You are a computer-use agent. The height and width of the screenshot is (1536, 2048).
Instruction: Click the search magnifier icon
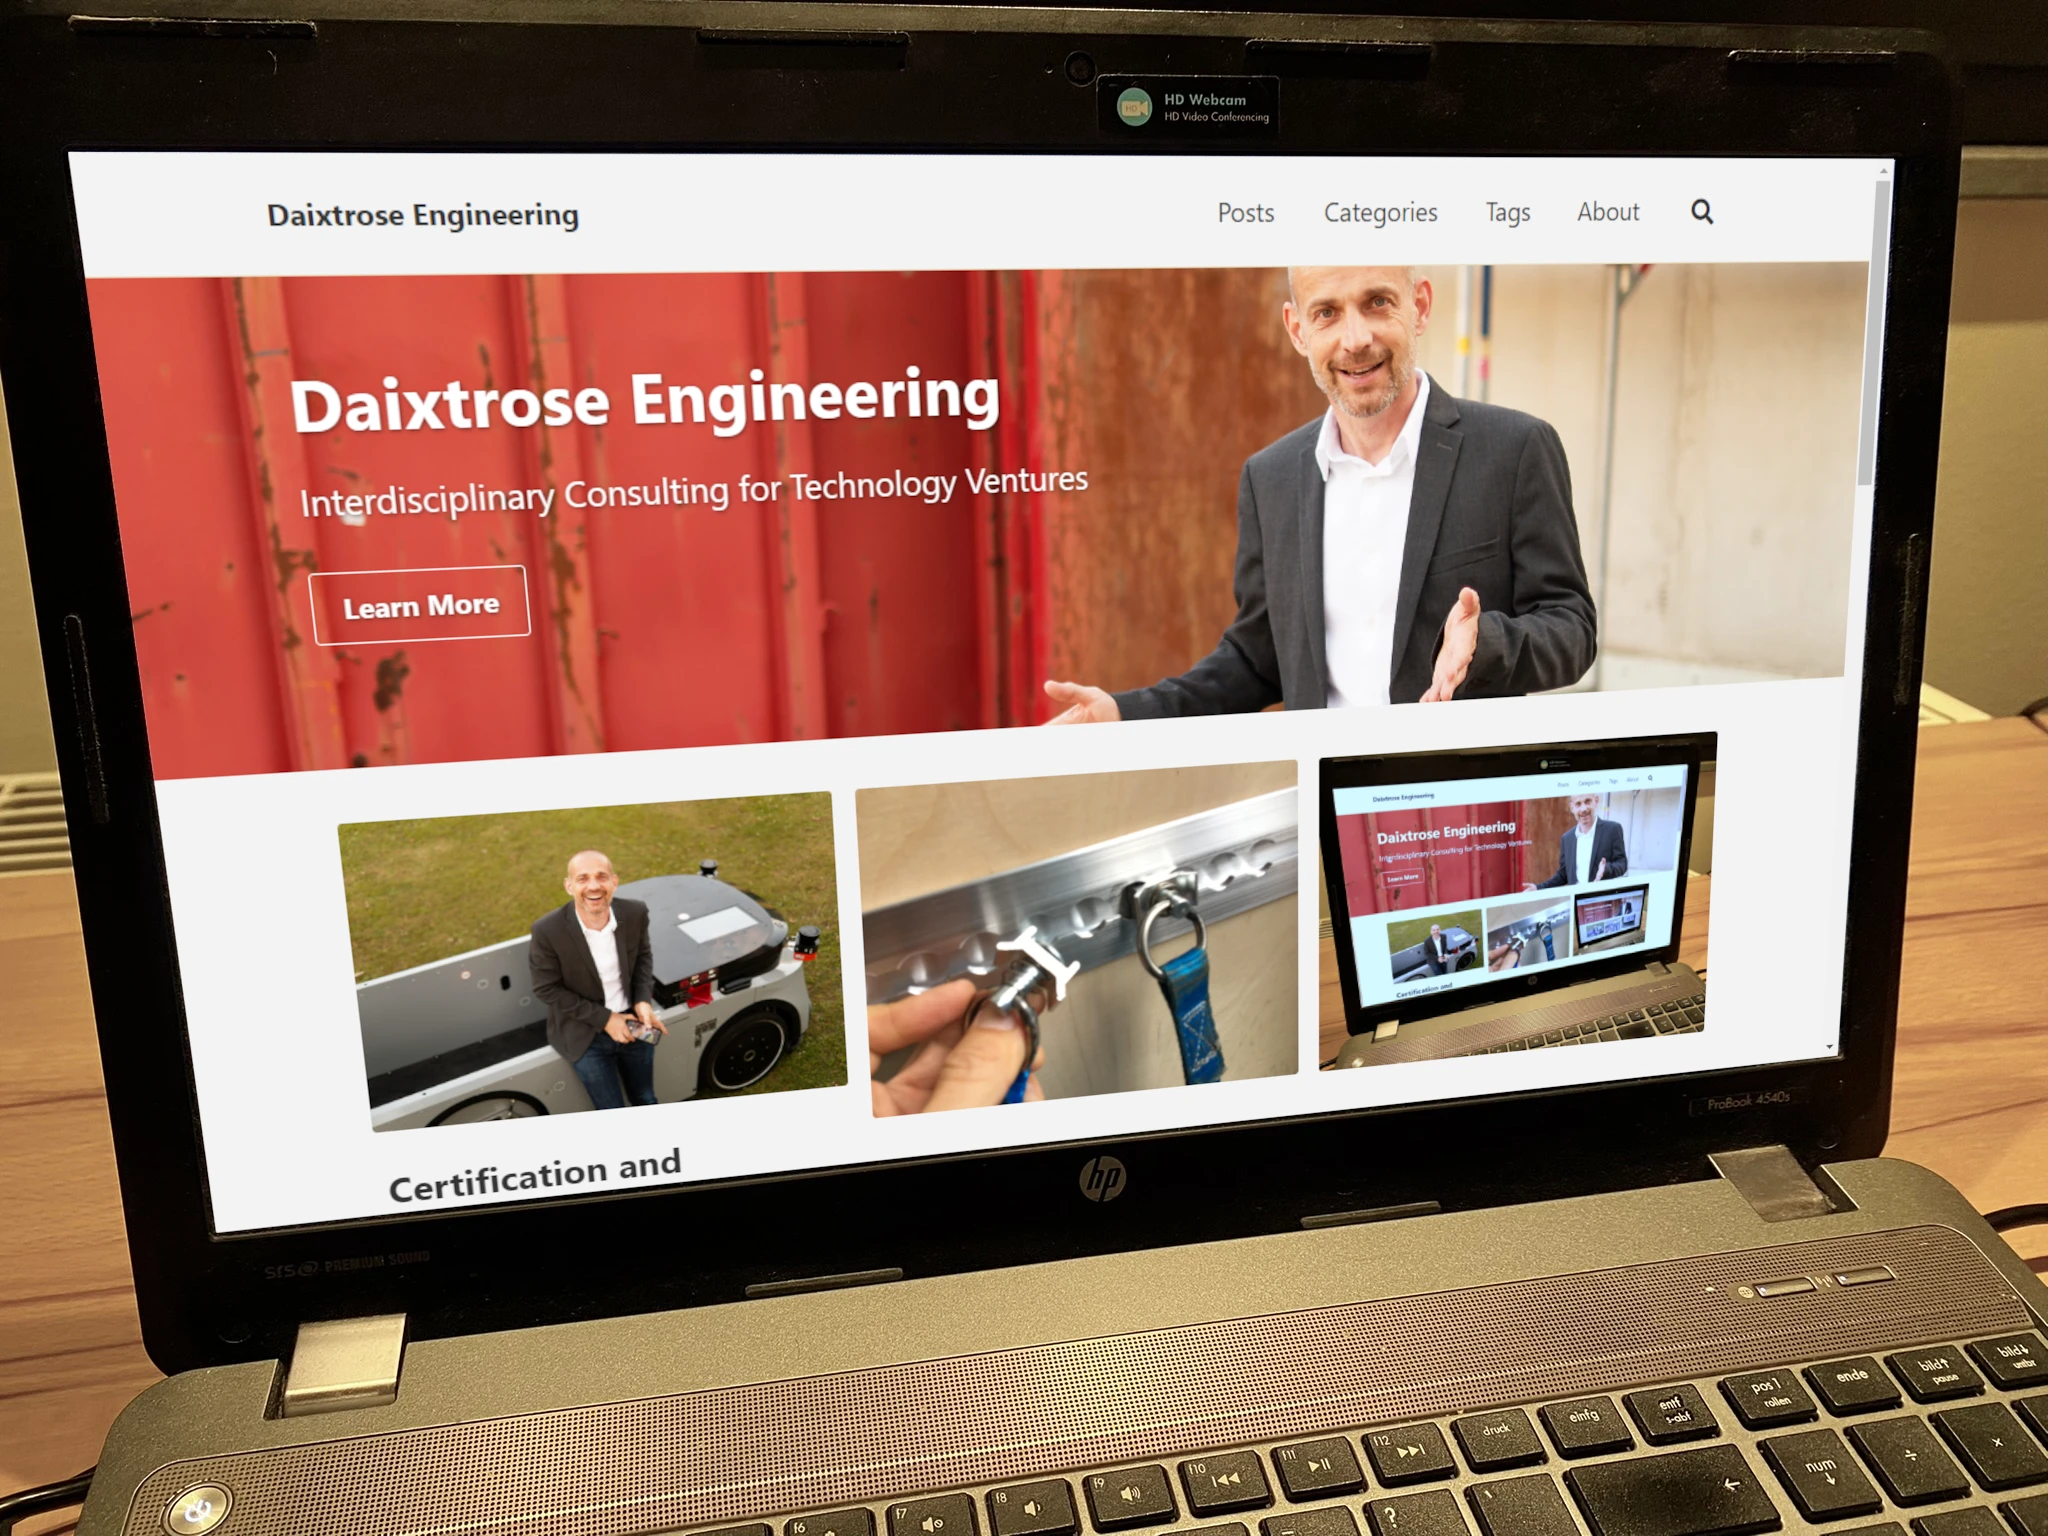pos(1702,211)
